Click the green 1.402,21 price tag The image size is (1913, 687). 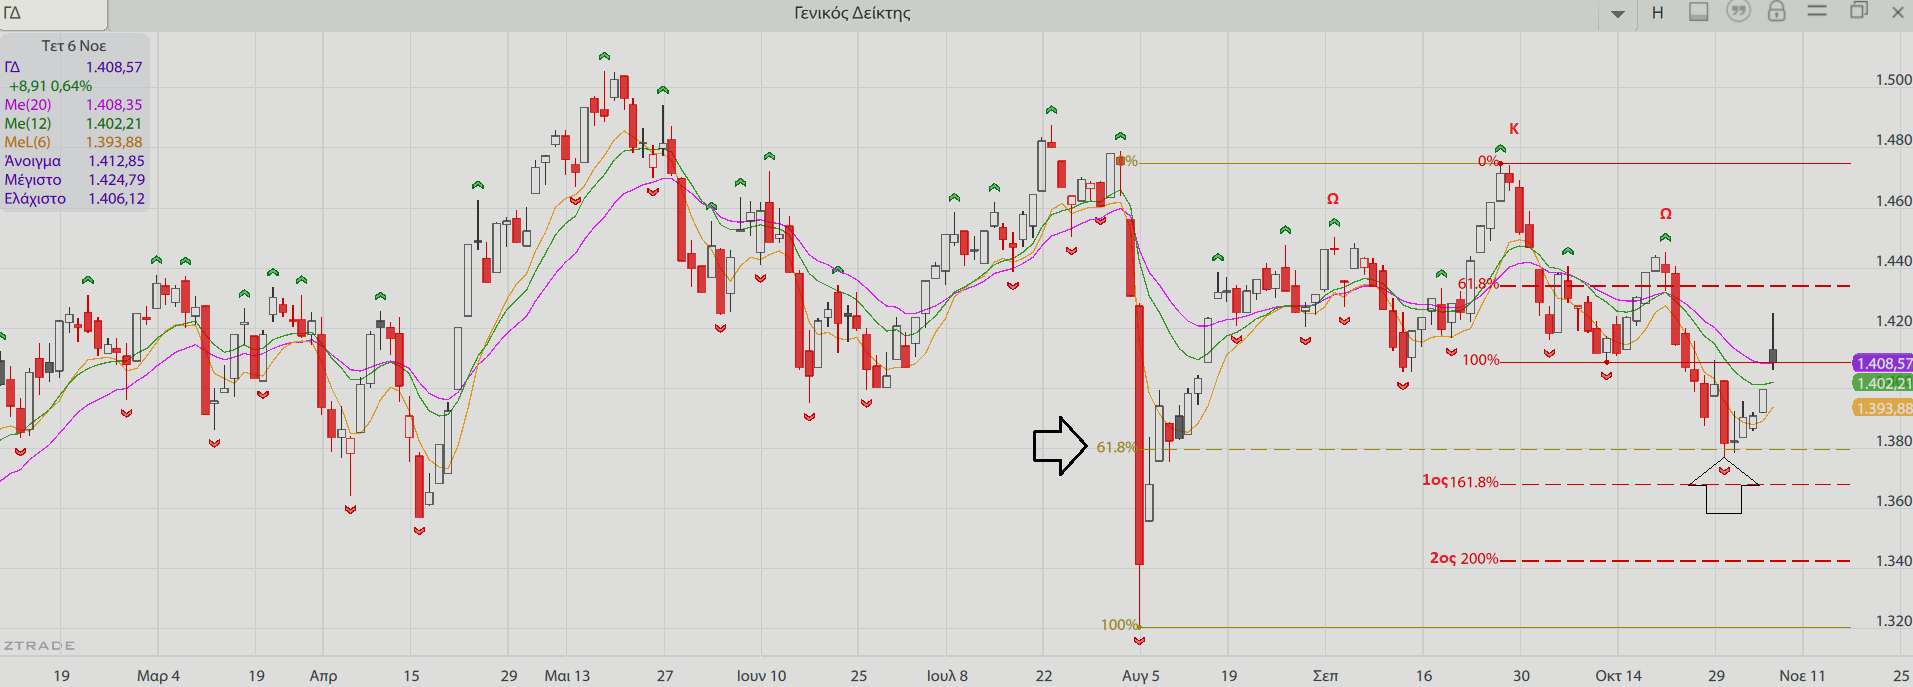point(1882,383)
